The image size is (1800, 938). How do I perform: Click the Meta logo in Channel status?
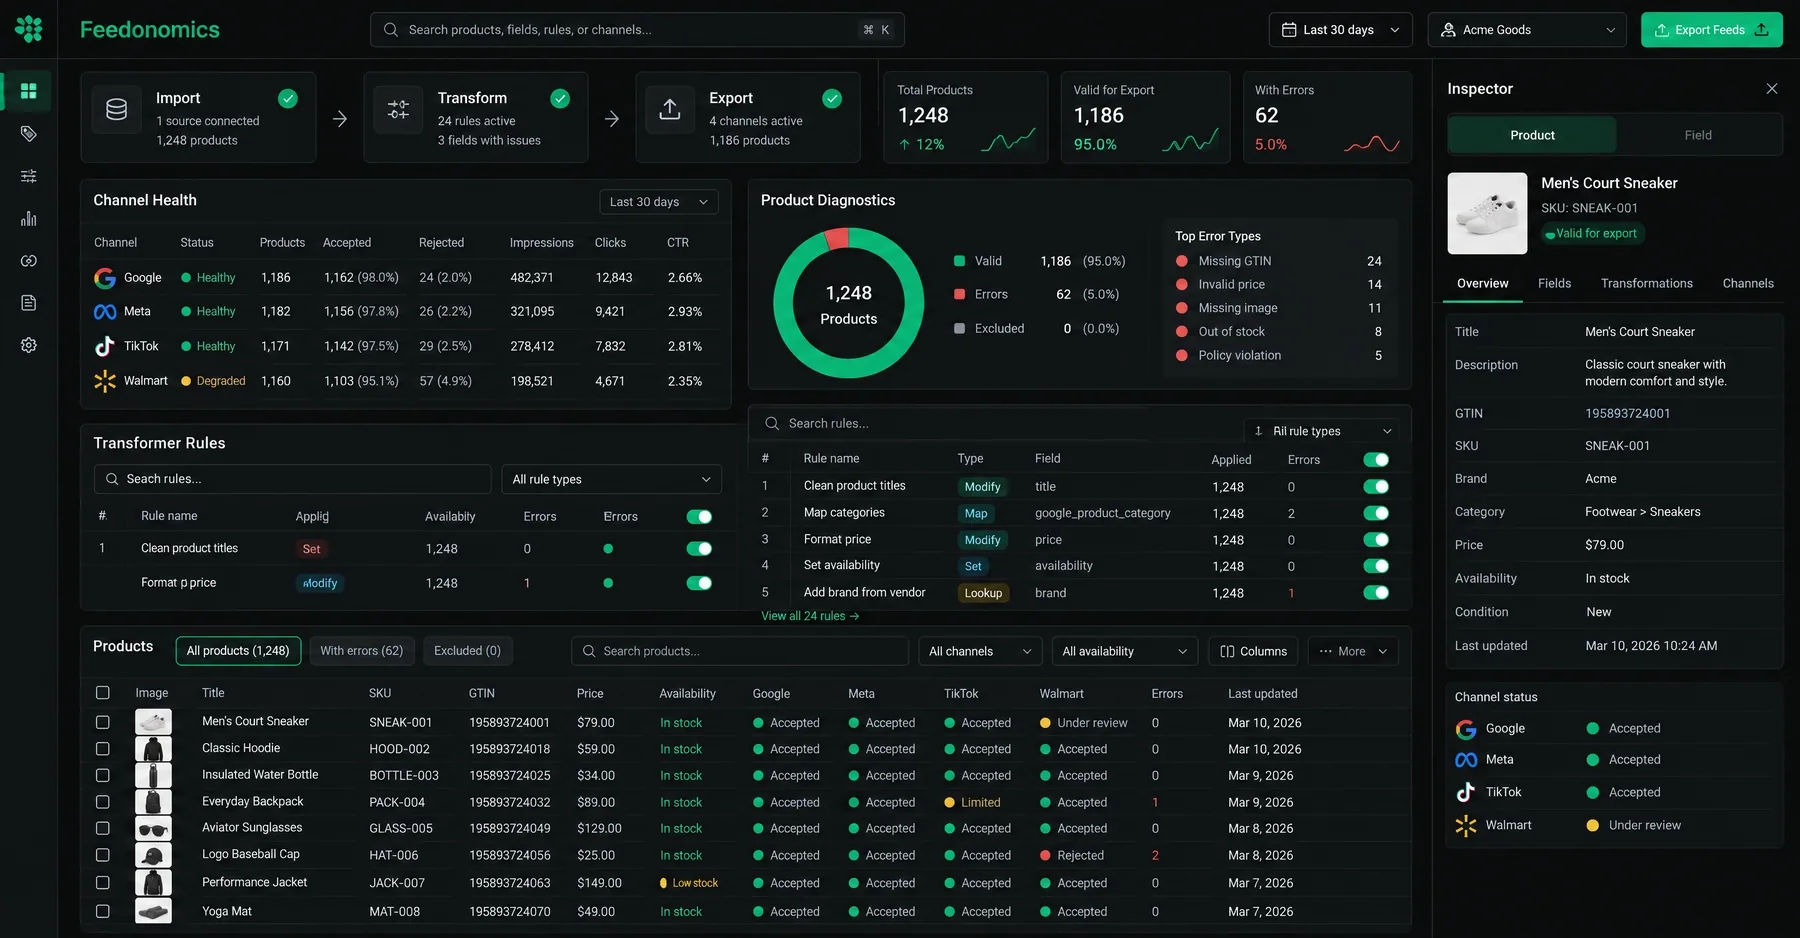pyautogui.click(x=1466, y=760)
